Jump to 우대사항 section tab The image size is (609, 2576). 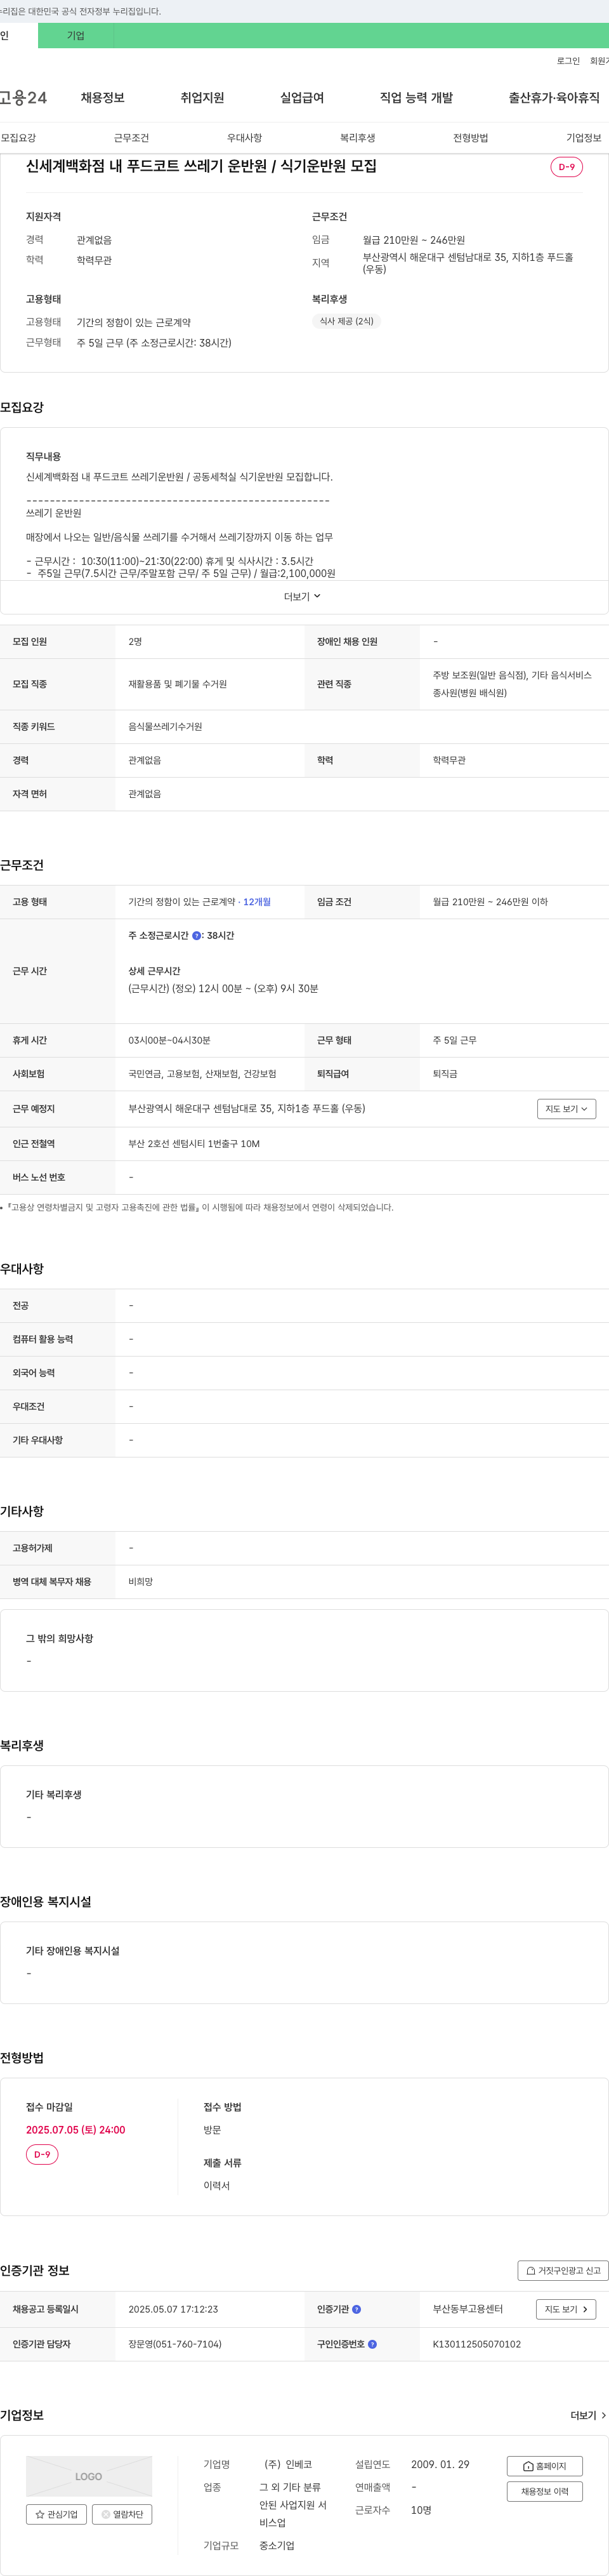point(244,138)
